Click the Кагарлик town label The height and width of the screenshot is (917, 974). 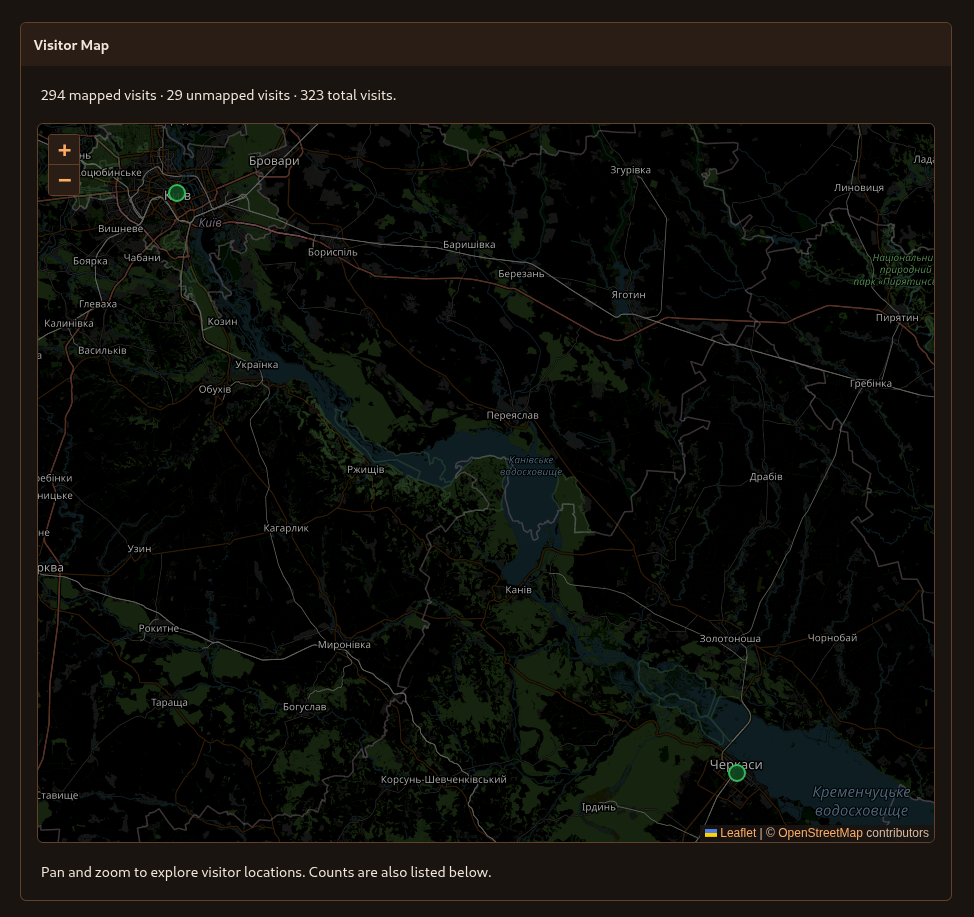click(x=286, y=528)
